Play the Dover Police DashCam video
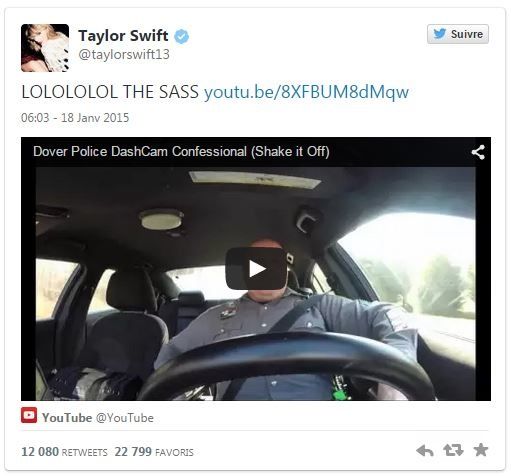511x476 pixels. coord(256,269)
